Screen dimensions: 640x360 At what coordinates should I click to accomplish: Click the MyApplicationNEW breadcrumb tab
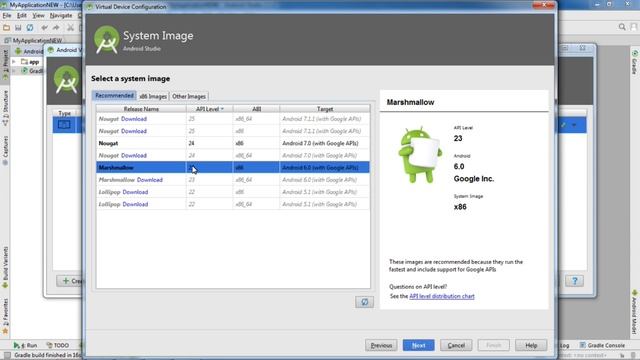(33, 40)
